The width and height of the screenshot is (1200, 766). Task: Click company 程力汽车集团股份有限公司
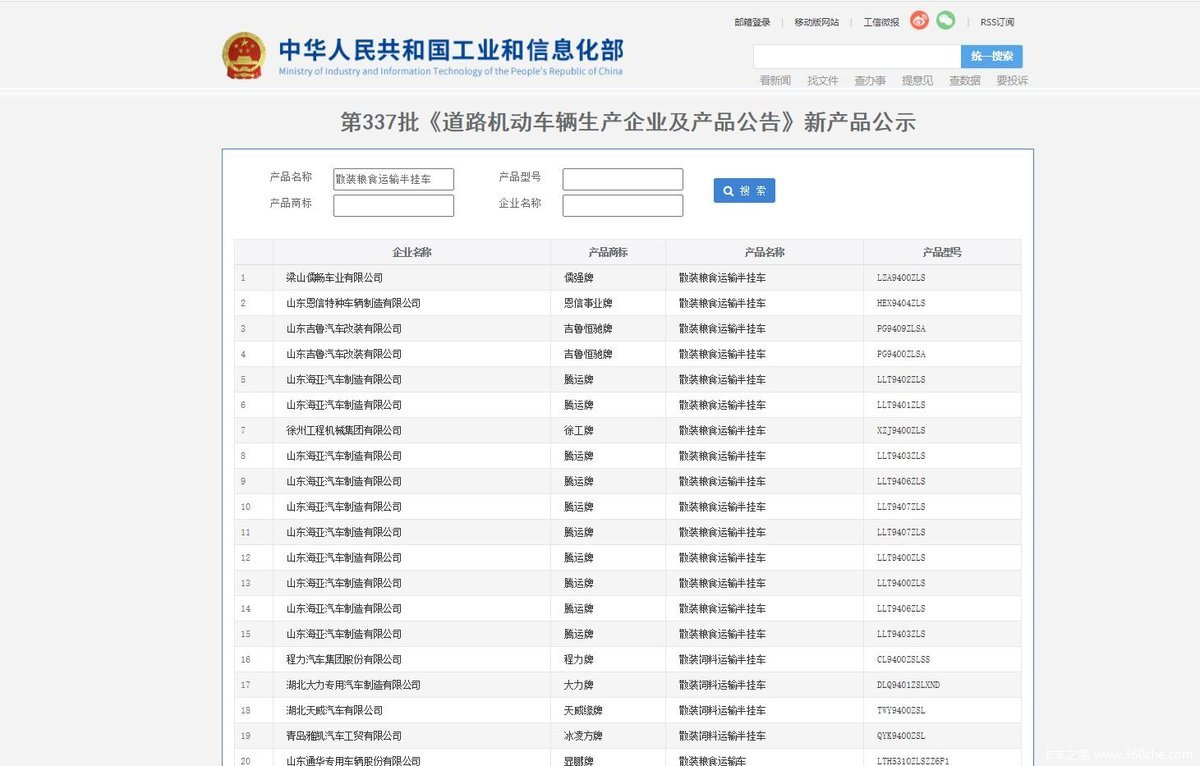pos(344,660)
